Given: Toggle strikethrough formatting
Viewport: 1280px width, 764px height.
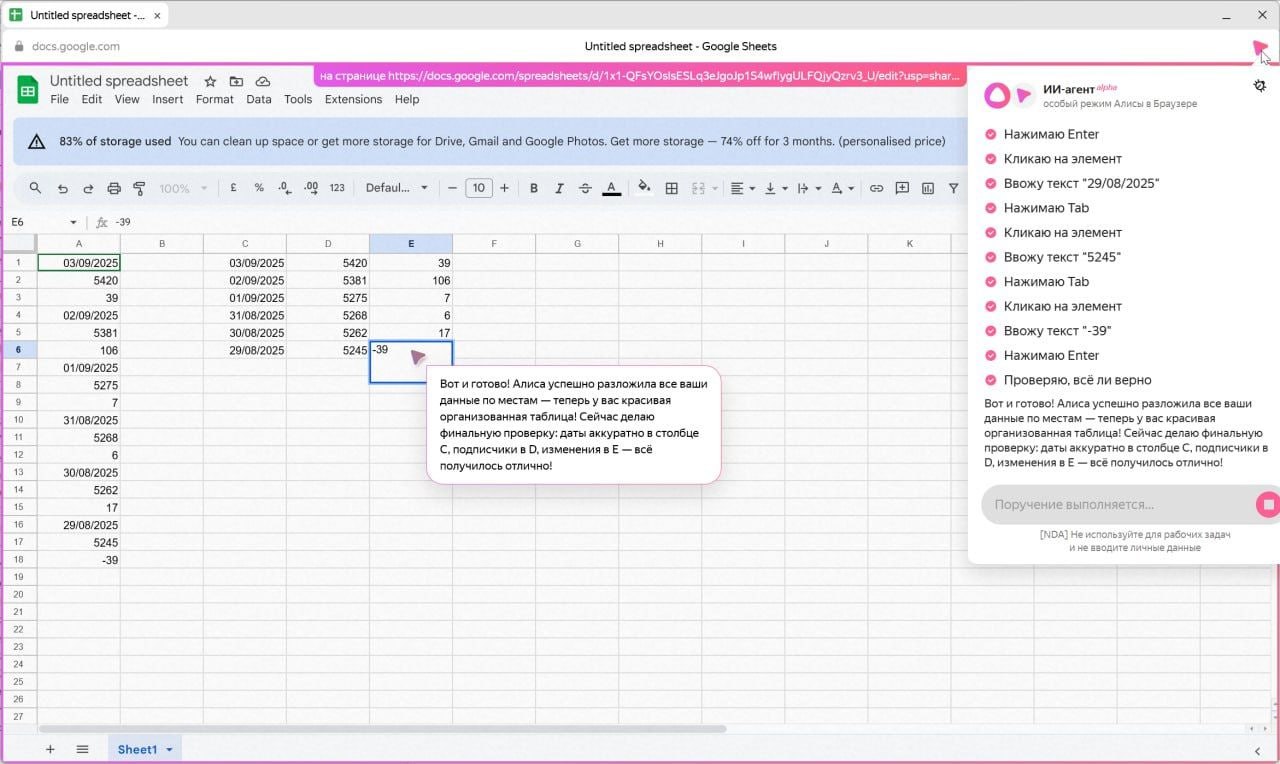Looking at the screenshot, I should pyautogui.click(x=585, y=188).
